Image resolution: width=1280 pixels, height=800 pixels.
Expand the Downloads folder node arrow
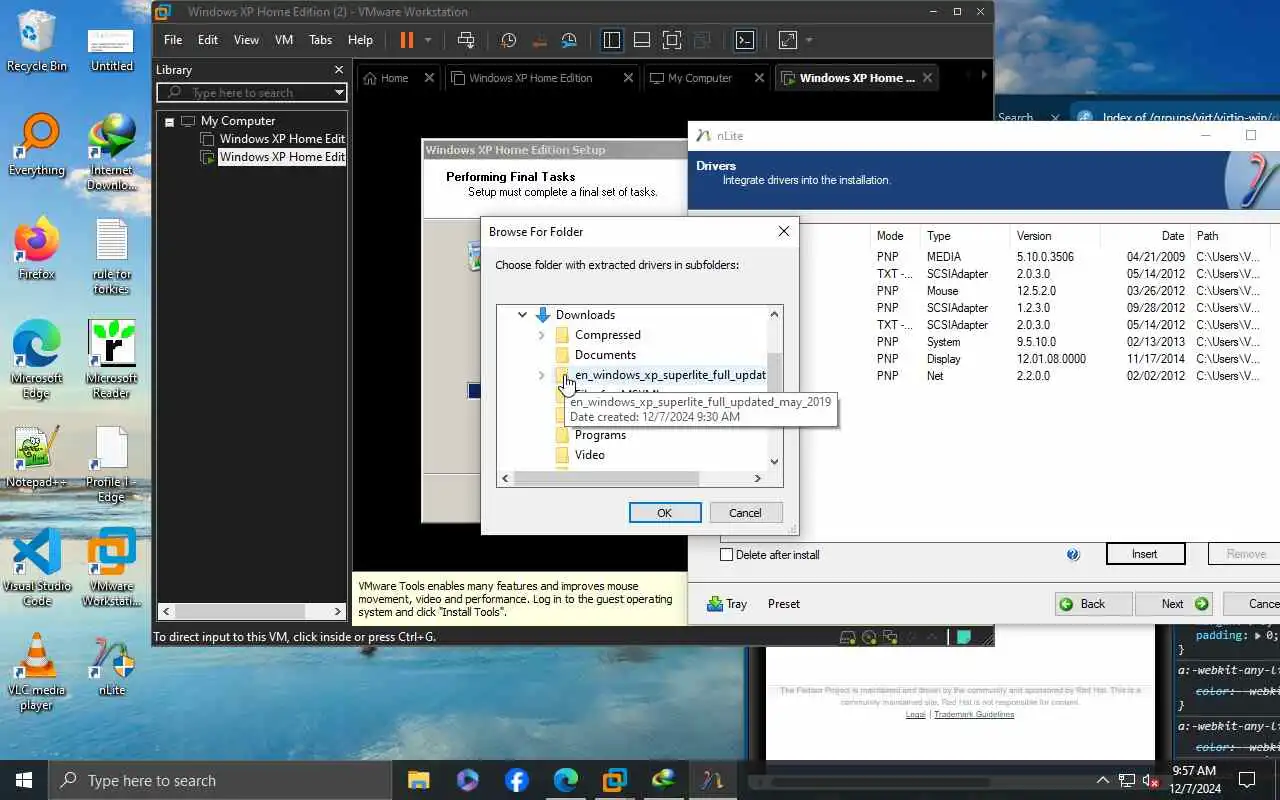(x=522, y=315)
